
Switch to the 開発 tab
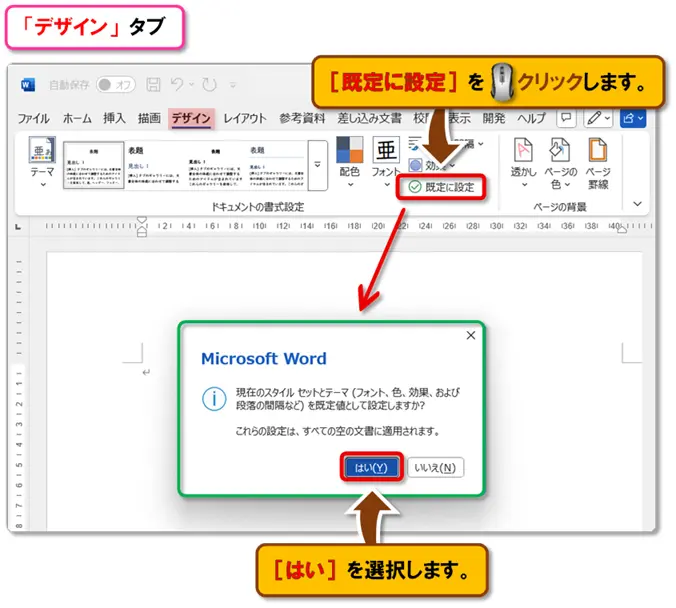(x=494, y=118)
